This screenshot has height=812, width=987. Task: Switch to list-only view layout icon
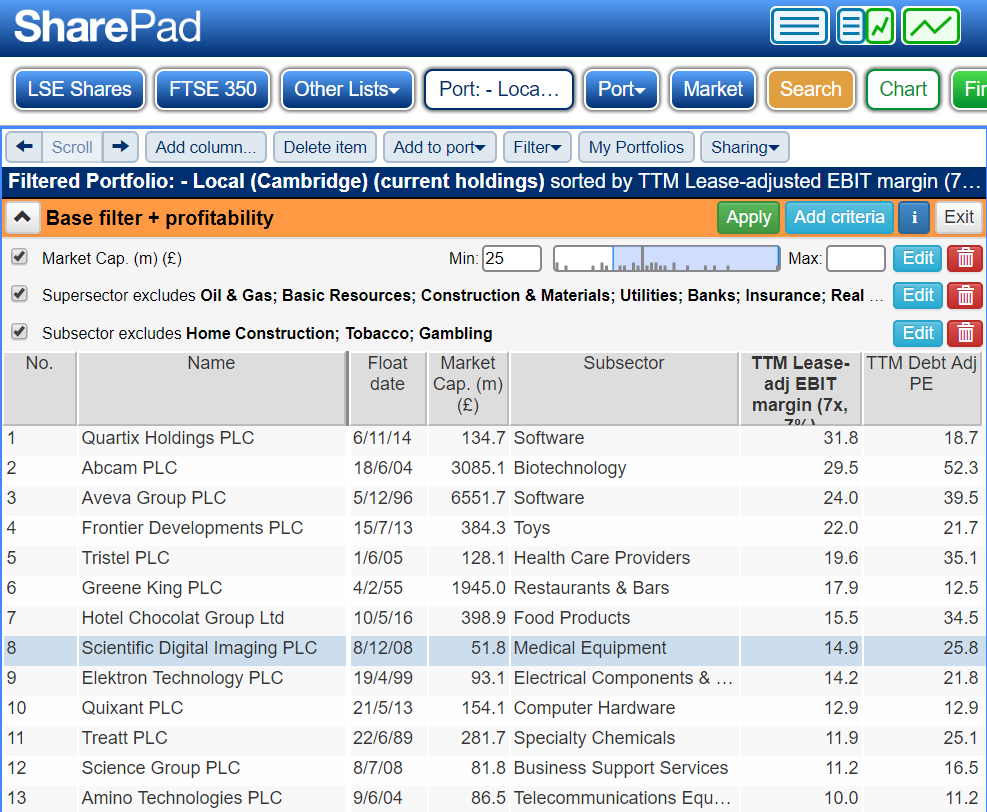click(x=799, y=26)
